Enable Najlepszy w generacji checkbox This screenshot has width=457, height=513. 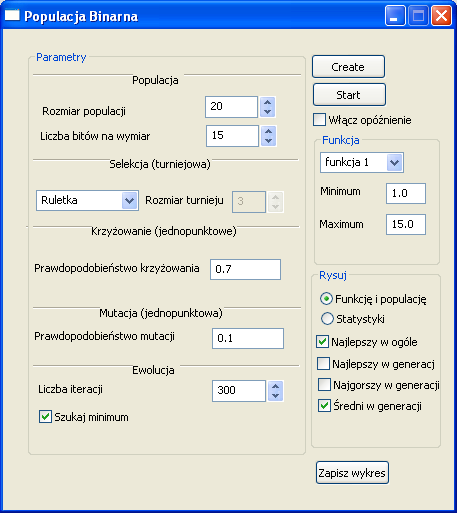[x=323, y=364]
